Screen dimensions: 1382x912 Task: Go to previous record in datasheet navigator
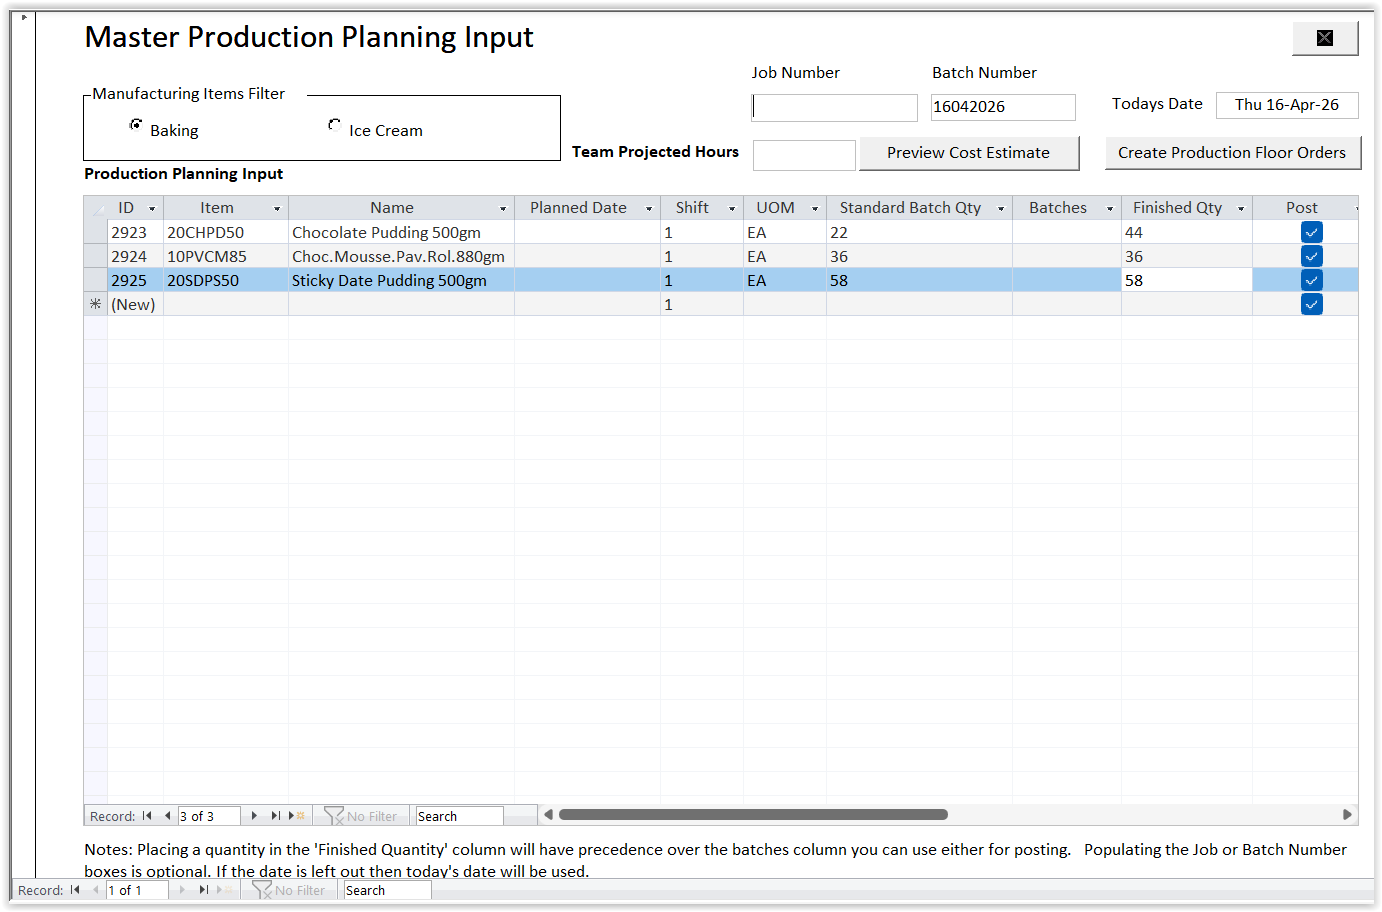[167, 816]
